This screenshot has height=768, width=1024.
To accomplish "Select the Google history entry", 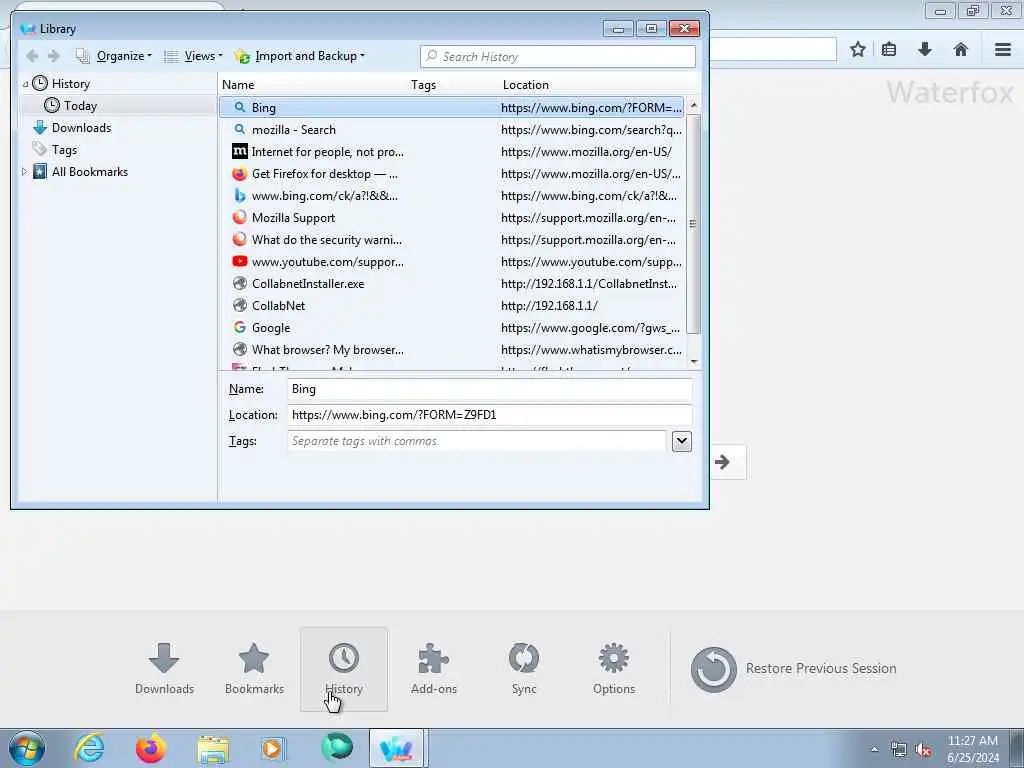I will click(451, 328).
